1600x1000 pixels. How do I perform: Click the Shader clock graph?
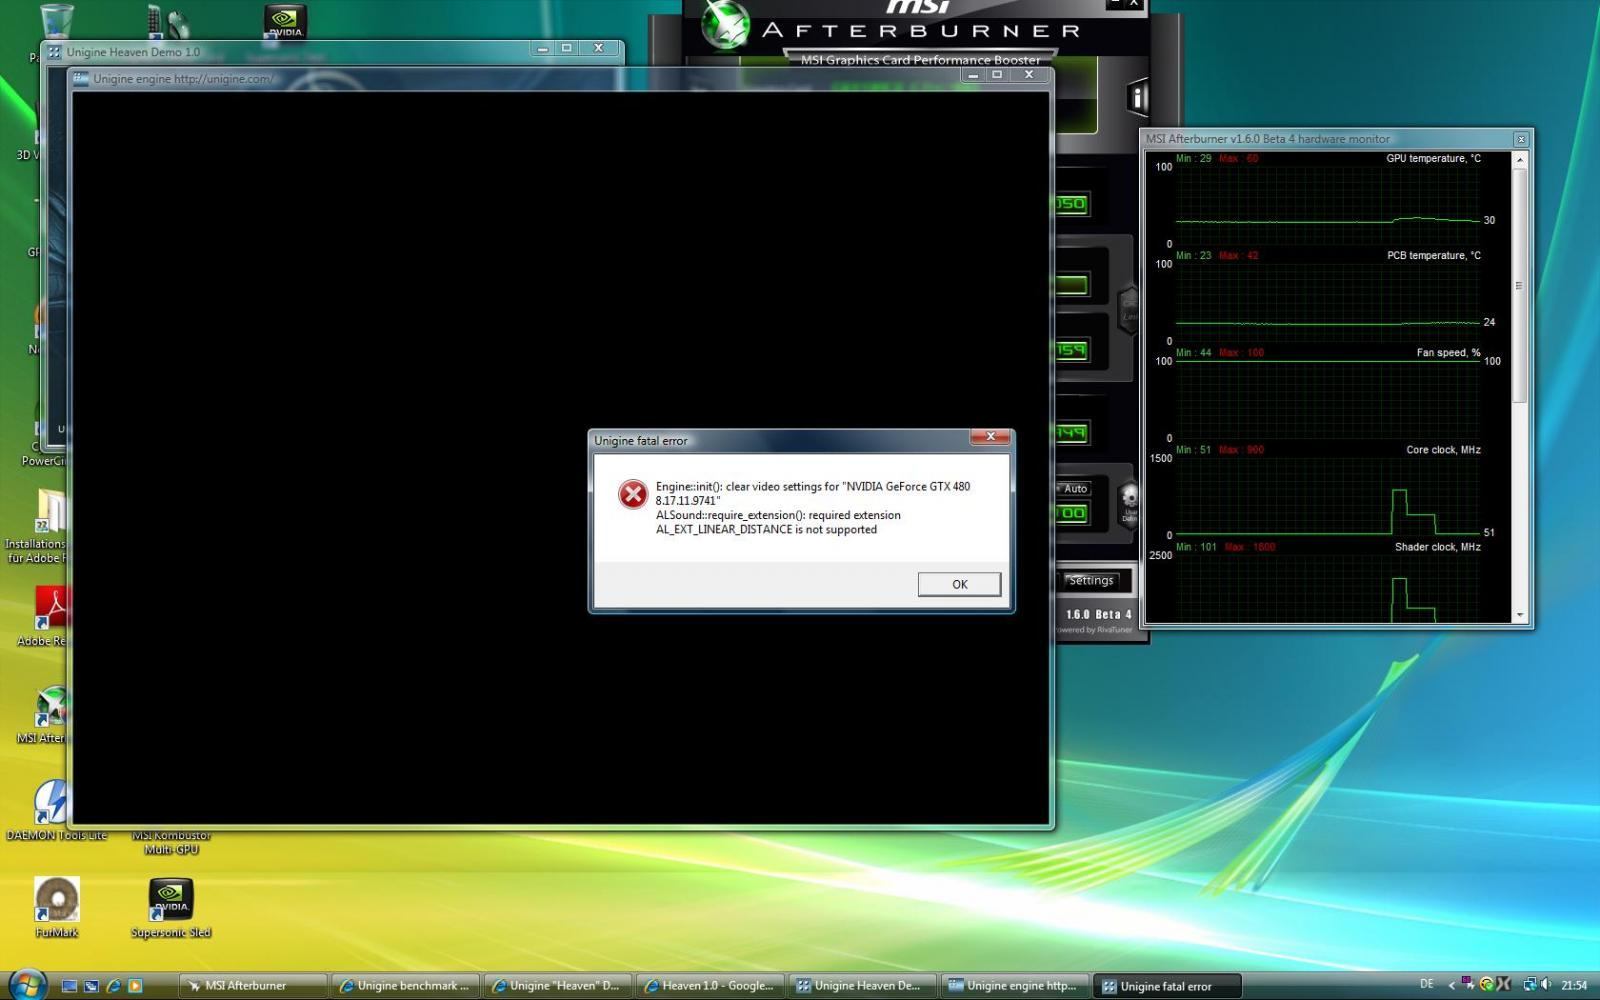[1328, 588]
